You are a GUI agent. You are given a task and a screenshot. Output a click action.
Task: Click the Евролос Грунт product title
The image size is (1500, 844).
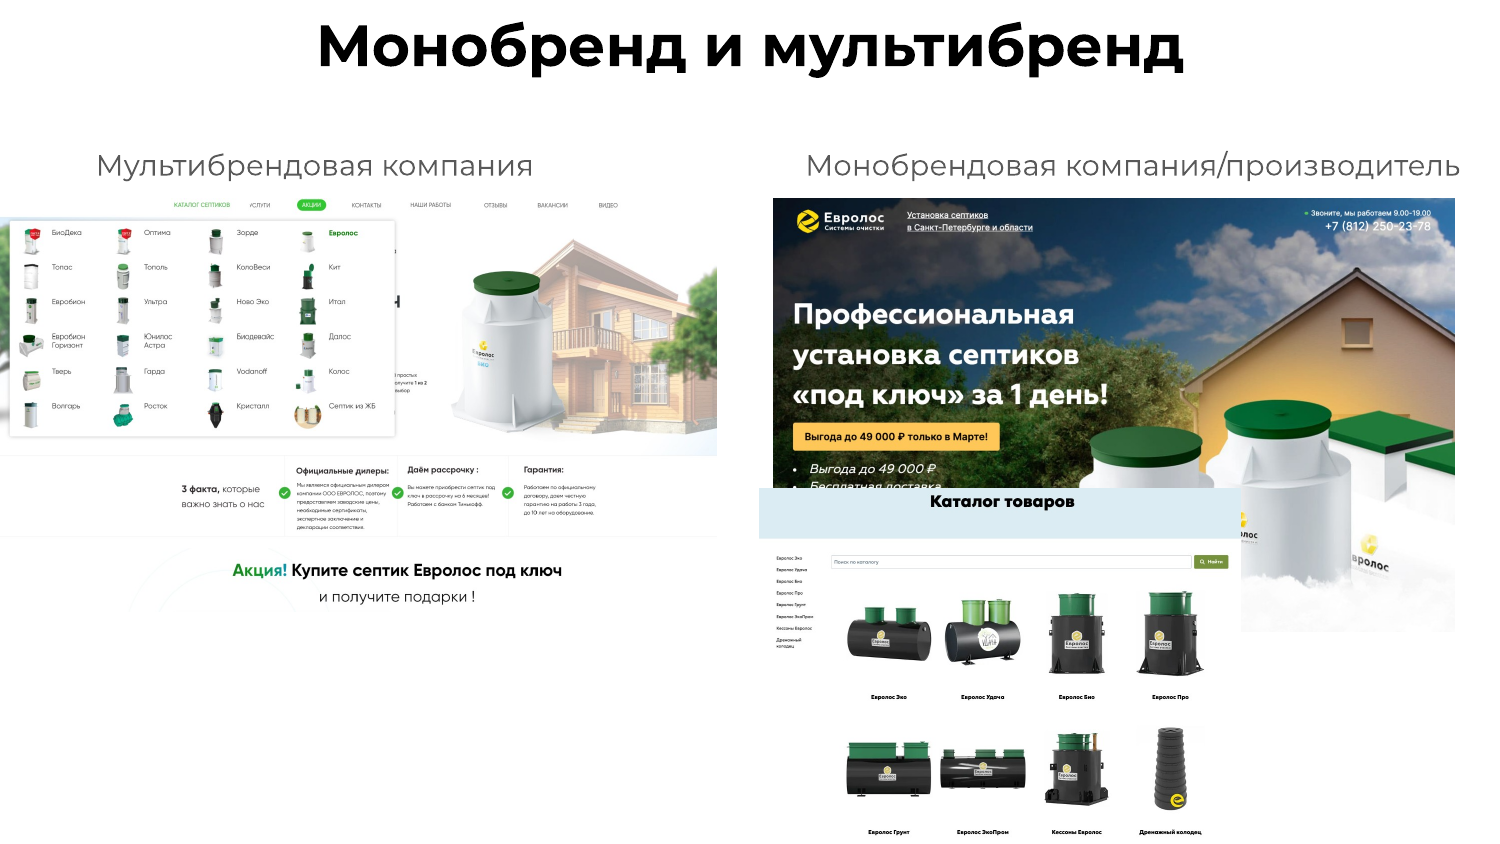click(889, 832)
